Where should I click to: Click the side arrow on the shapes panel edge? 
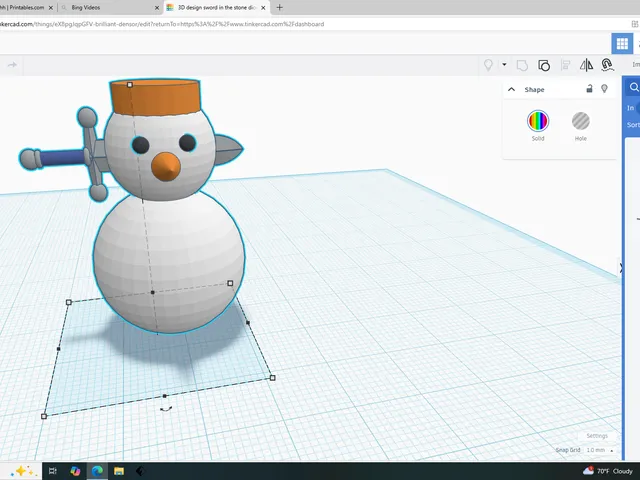click(621, 268)
